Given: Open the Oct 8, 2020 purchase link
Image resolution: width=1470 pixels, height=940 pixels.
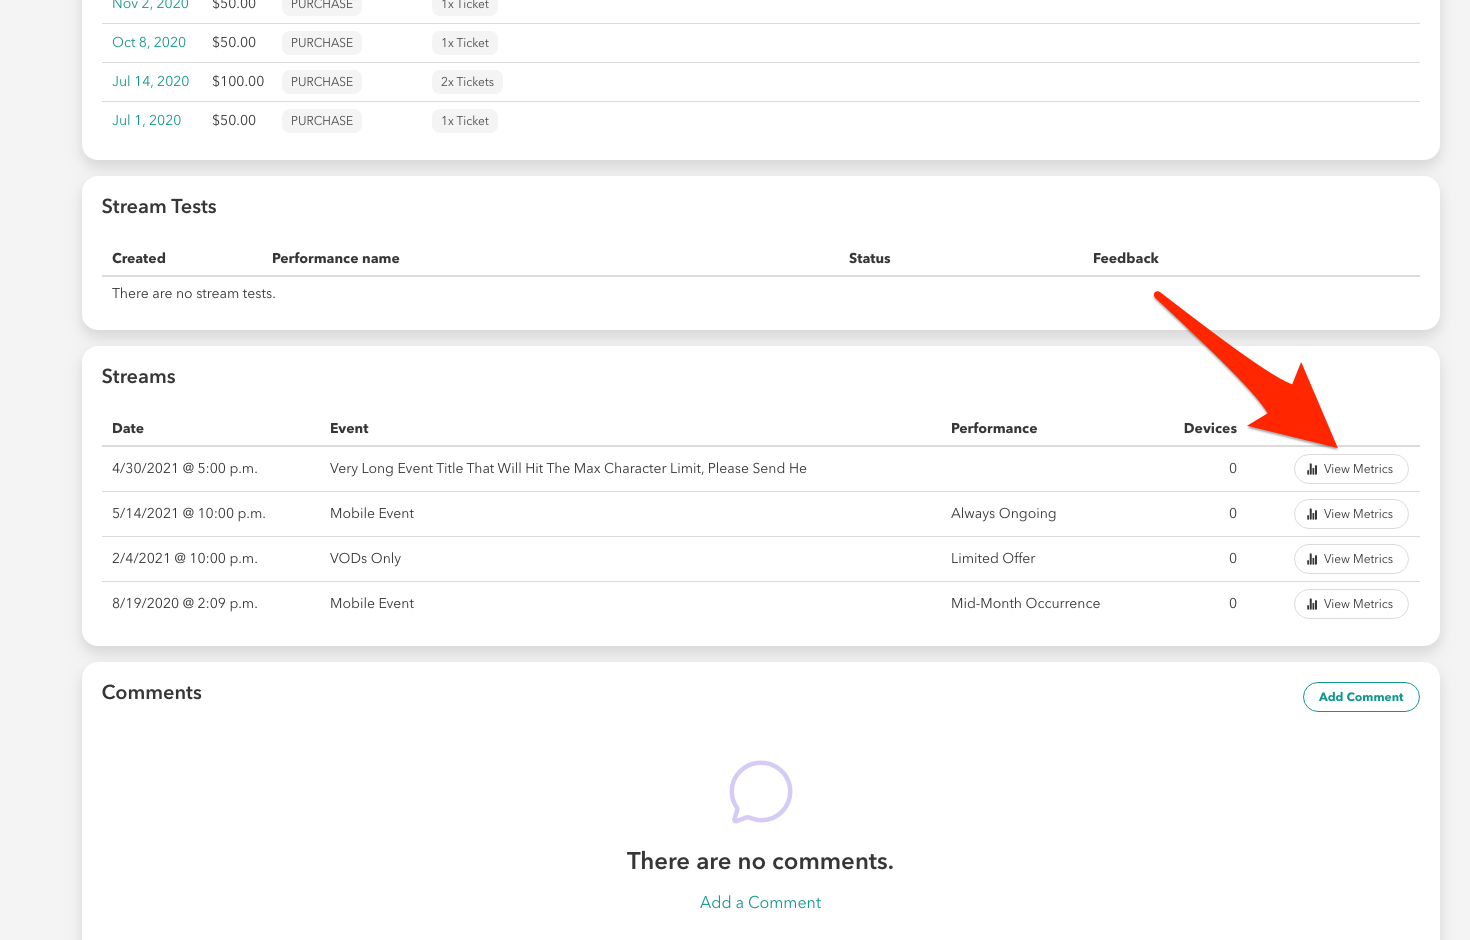Looking at the screenshot, I should click(149, 42).
